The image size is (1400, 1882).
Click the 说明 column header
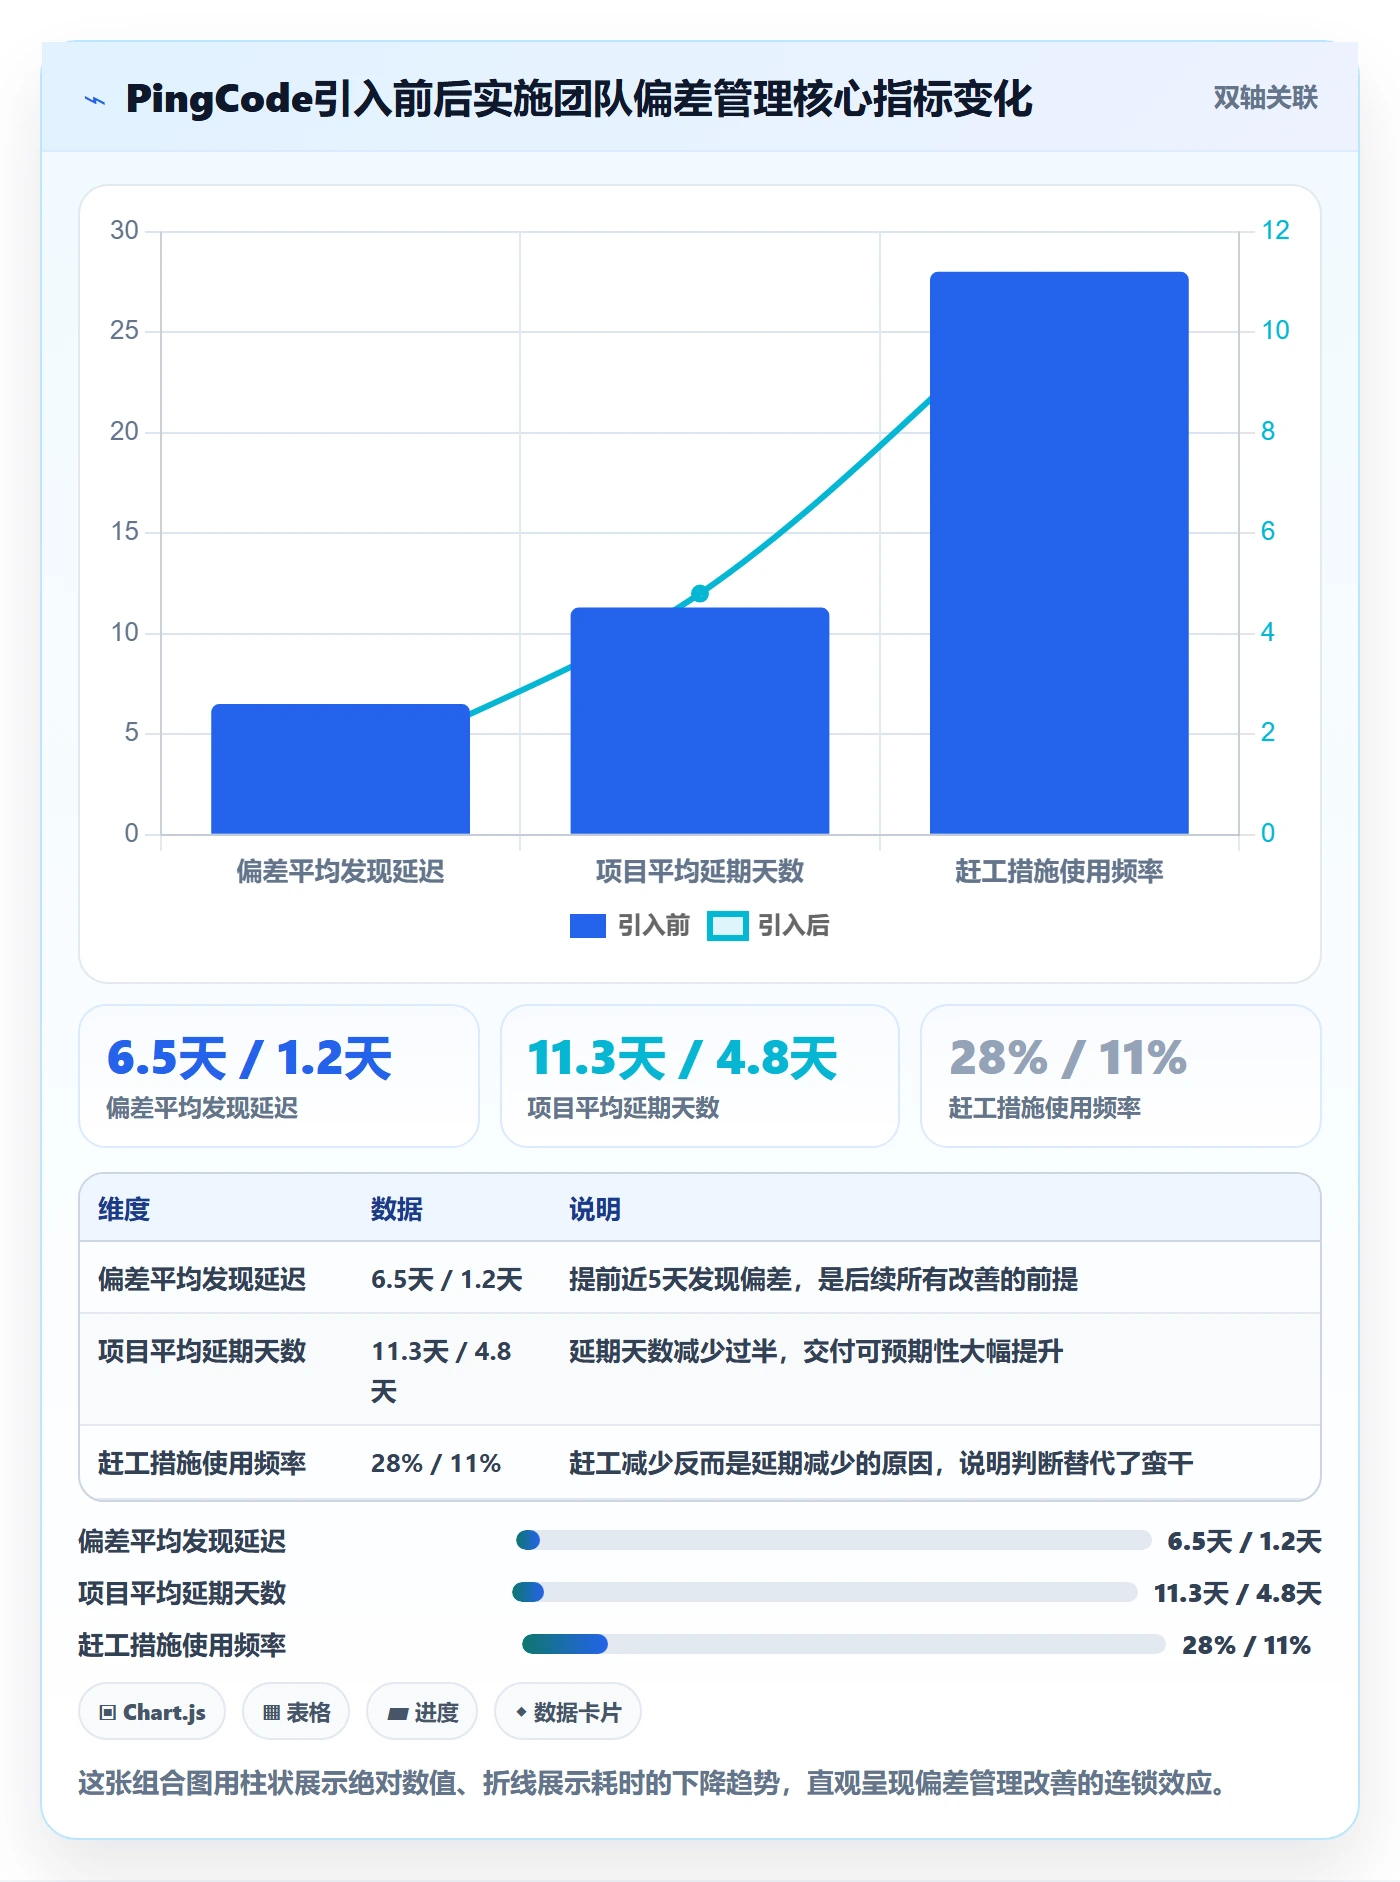point(595,1209)
